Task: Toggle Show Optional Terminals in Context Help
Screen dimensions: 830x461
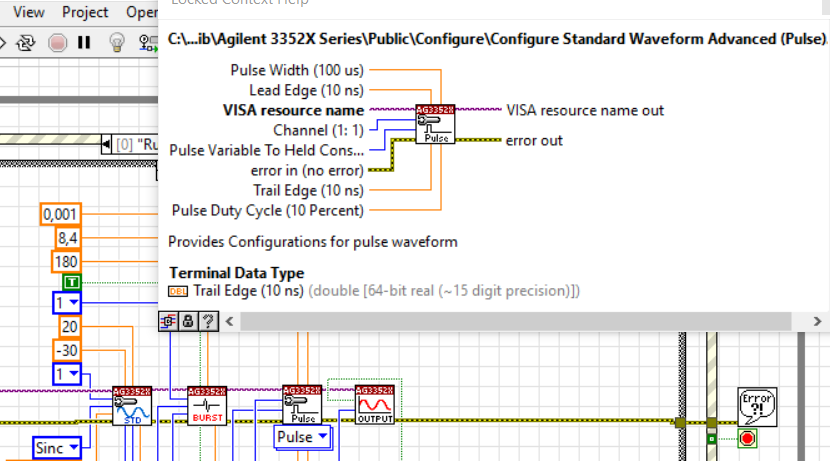Action: pos(168,321)
